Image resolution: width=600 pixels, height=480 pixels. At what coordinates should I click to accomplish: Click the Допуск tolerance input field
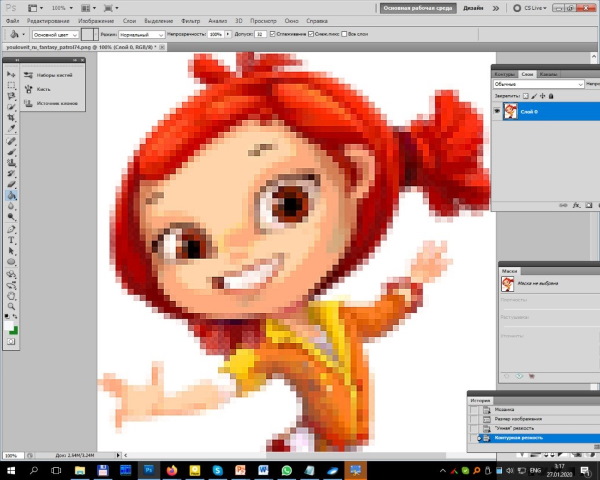(x=260, y=34)
